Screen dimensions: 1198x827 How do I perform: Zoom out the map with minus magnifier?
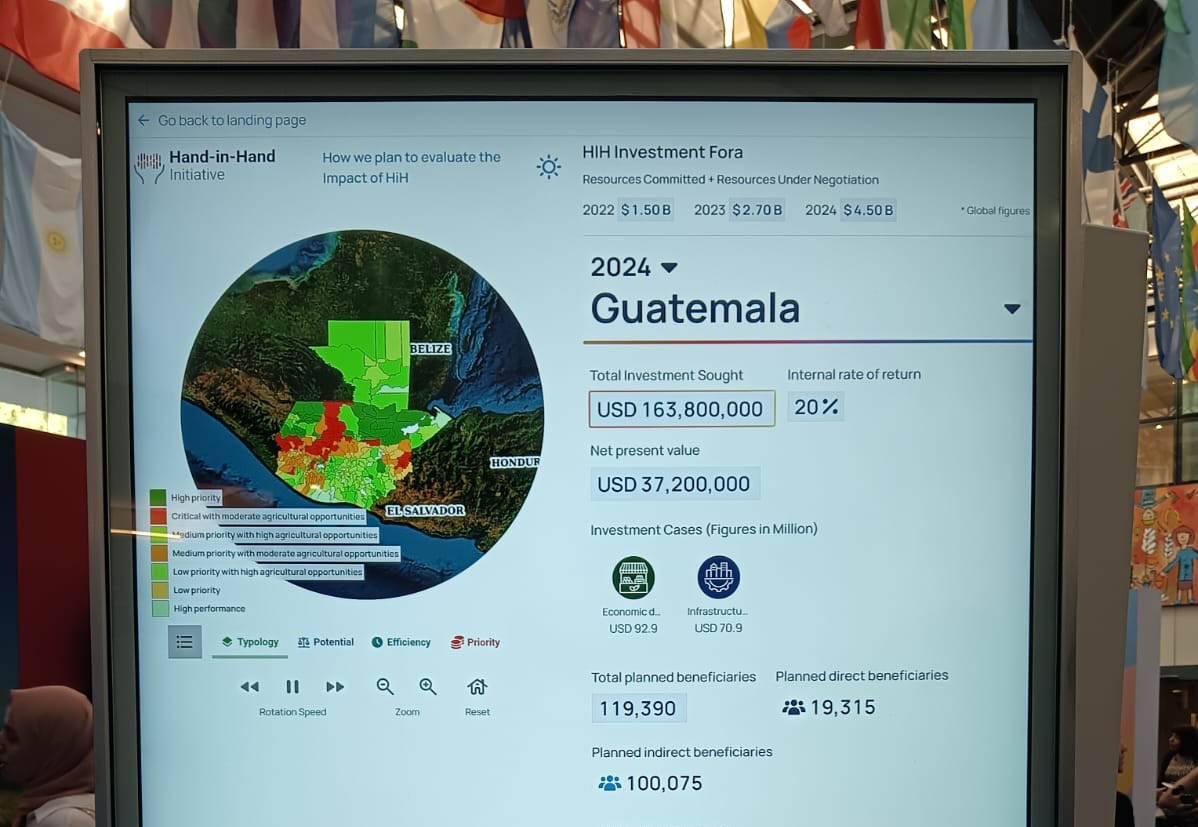(385, 687)
